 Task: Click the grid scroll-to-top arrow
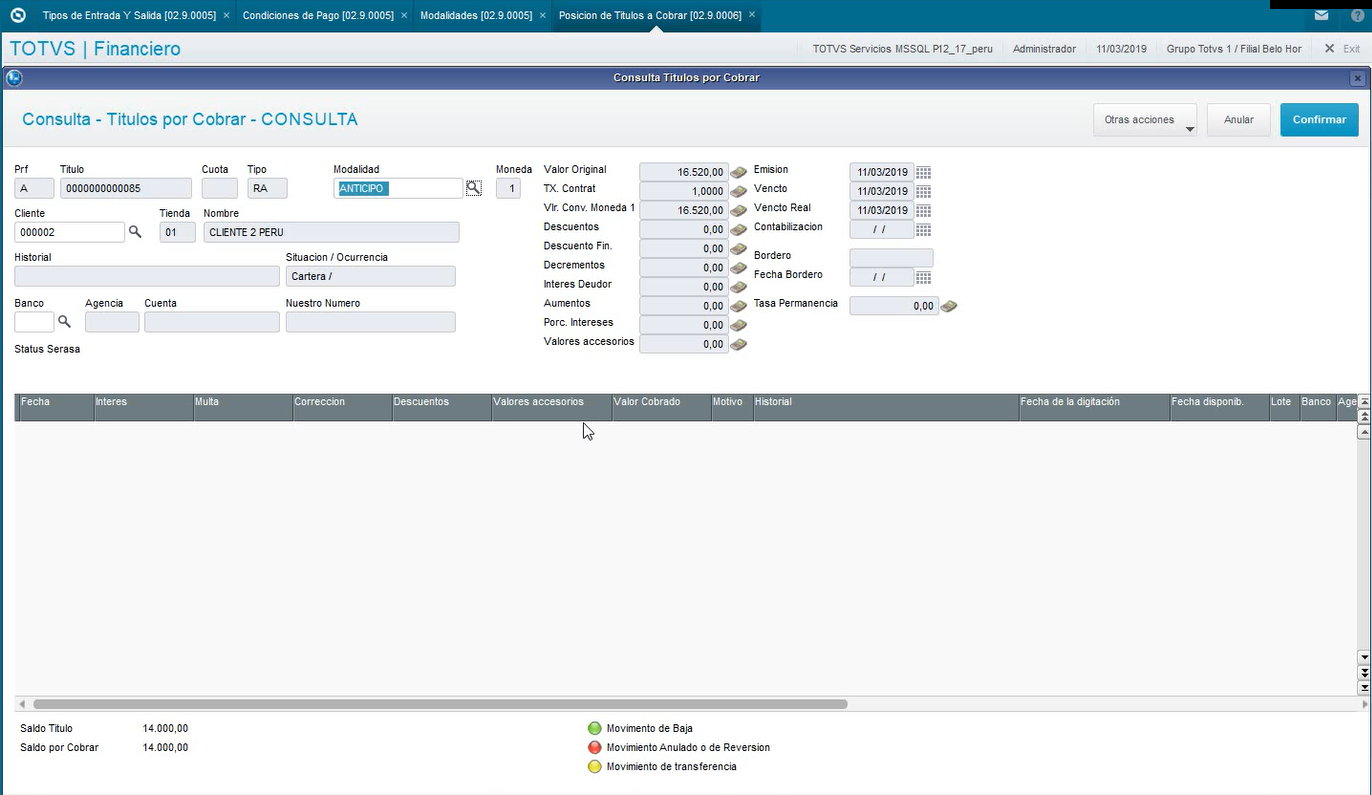point(1363,402)
